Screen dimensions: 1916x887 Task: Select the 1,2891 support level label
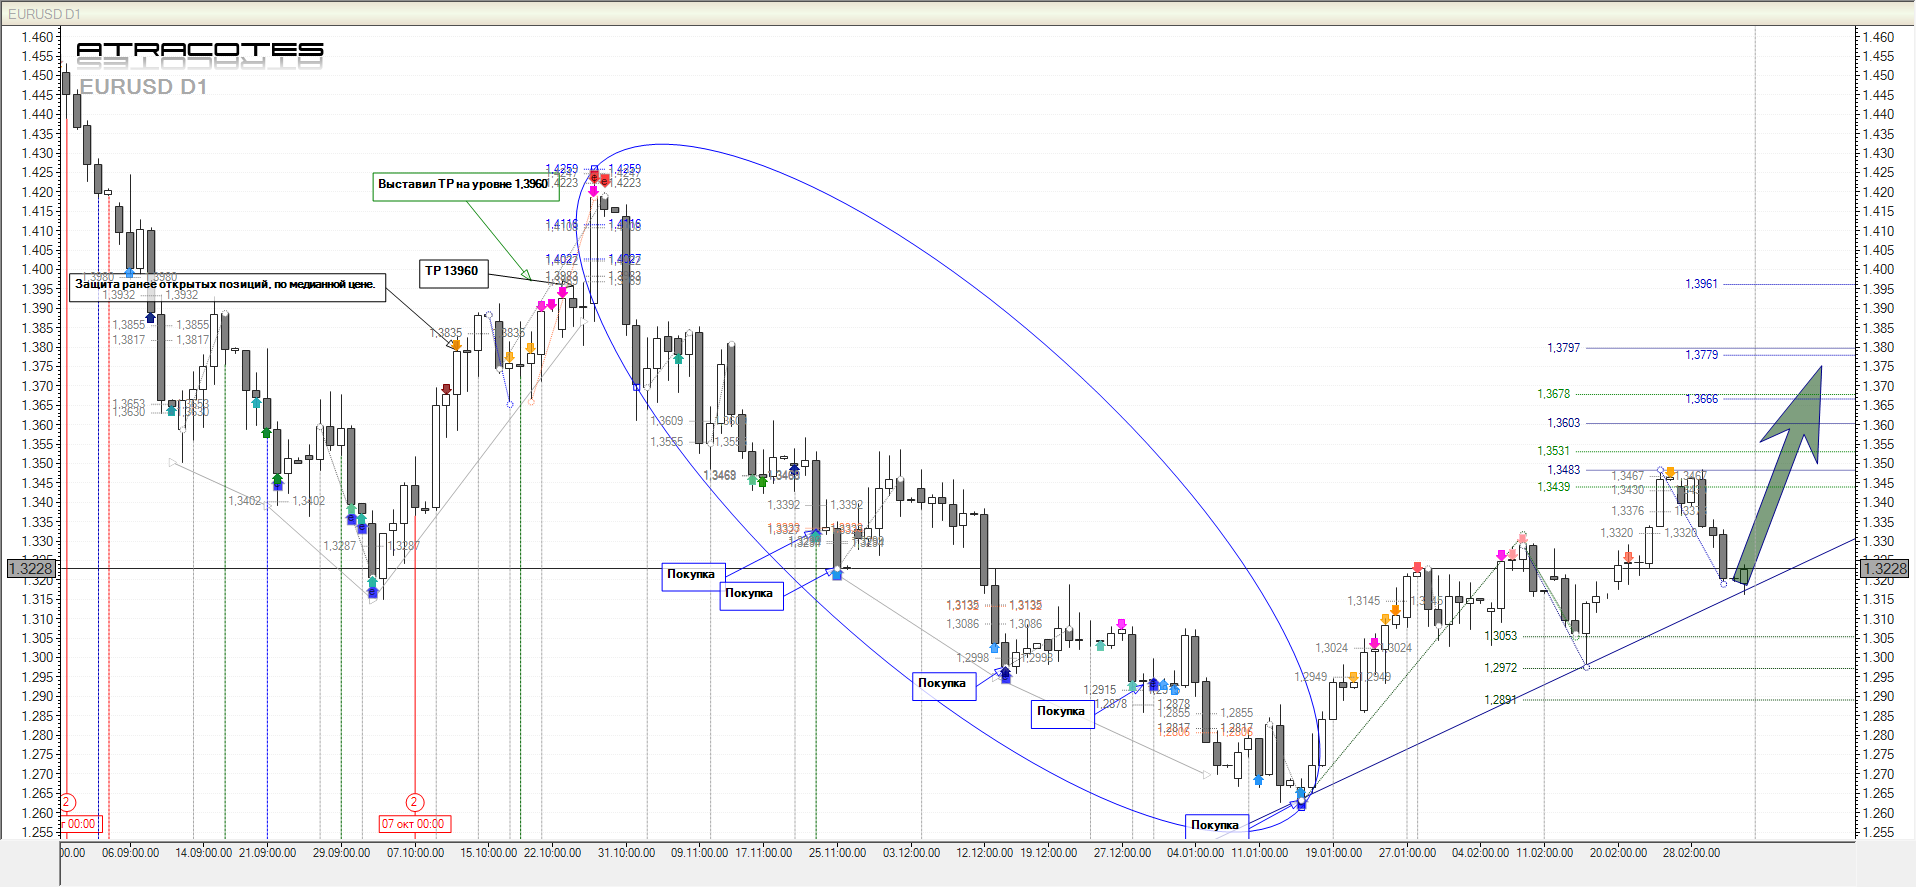(1500, 700)
